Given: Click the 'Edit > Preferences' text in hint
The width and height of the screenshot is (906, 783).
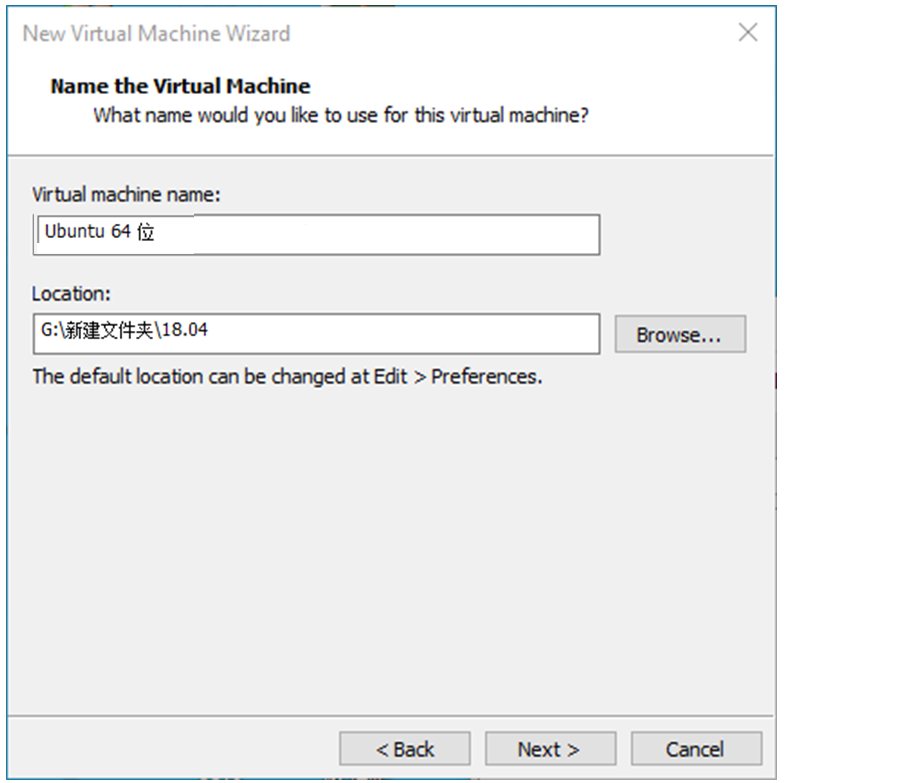Looking at the screenshot, I should 458,376.
